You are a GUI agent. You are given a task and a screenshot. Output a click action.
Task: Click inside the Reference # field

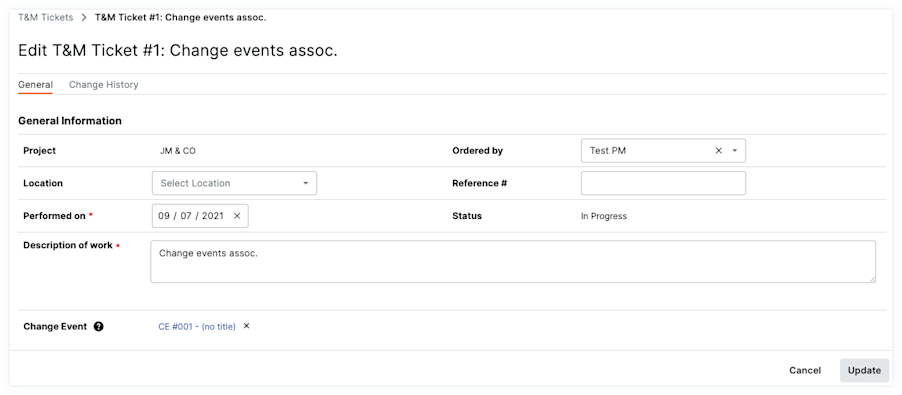663,183
